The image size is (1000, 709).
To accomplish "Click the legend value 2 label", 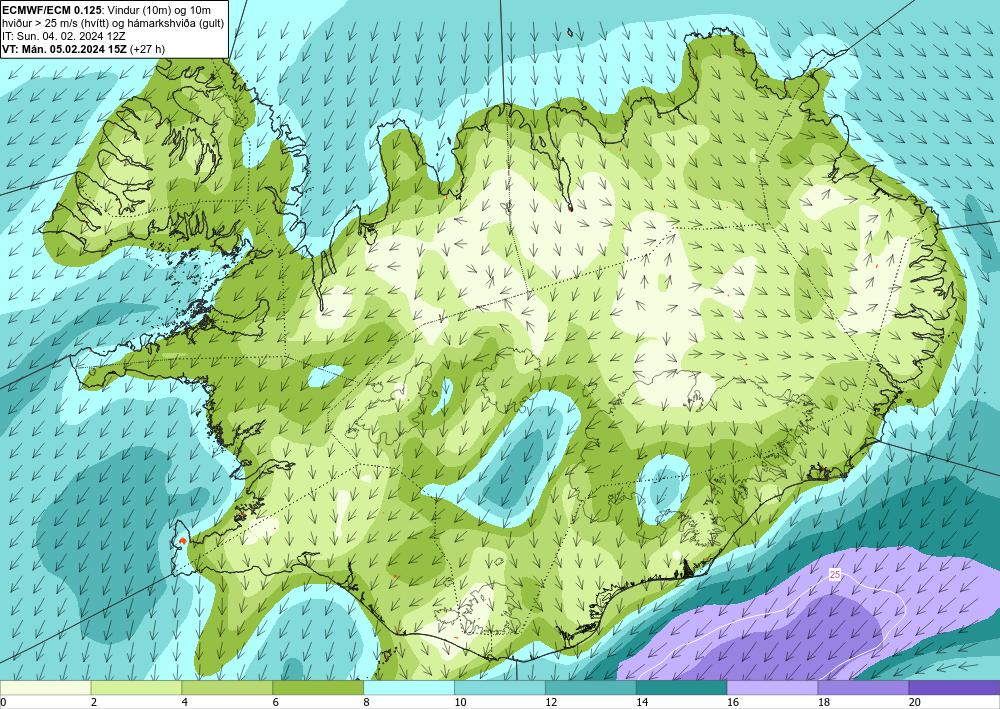I will [x=94, y=702].
